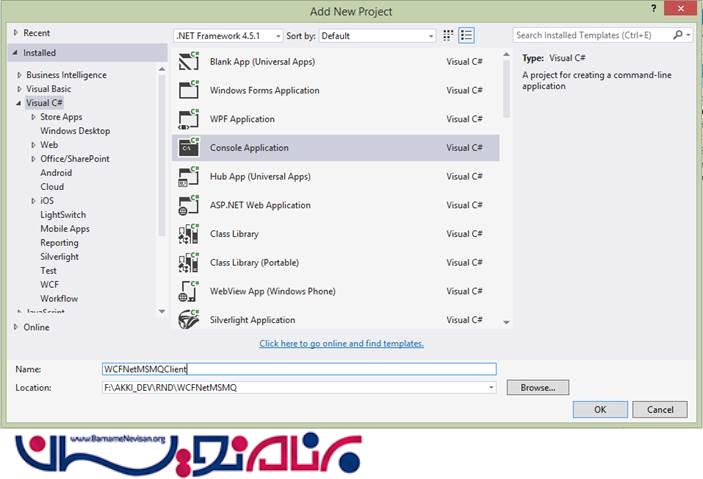This screenshot has width=703, height=479.
Task: Choose the WPF Application template icon
Action: (189, 119)
